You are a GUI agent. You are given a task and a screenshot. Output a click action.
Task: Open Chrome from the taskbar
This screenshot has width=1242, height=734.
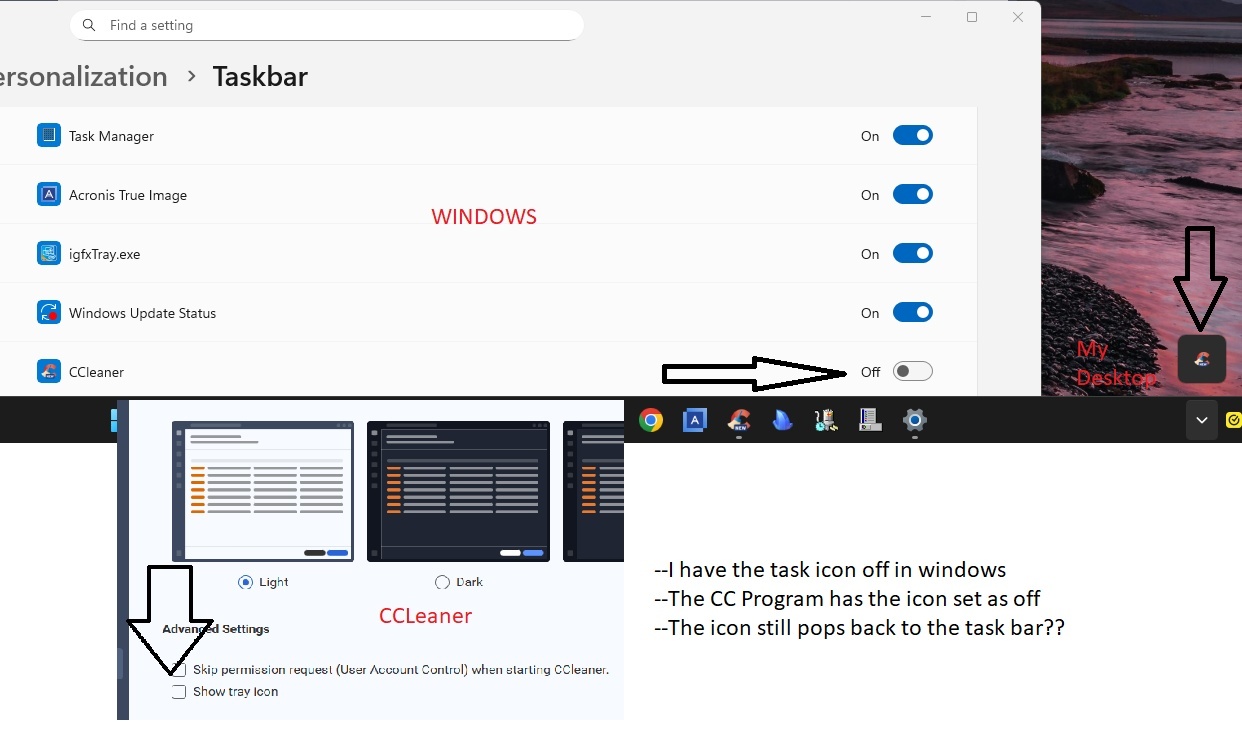pyautogui.click(x=651, y=421)
